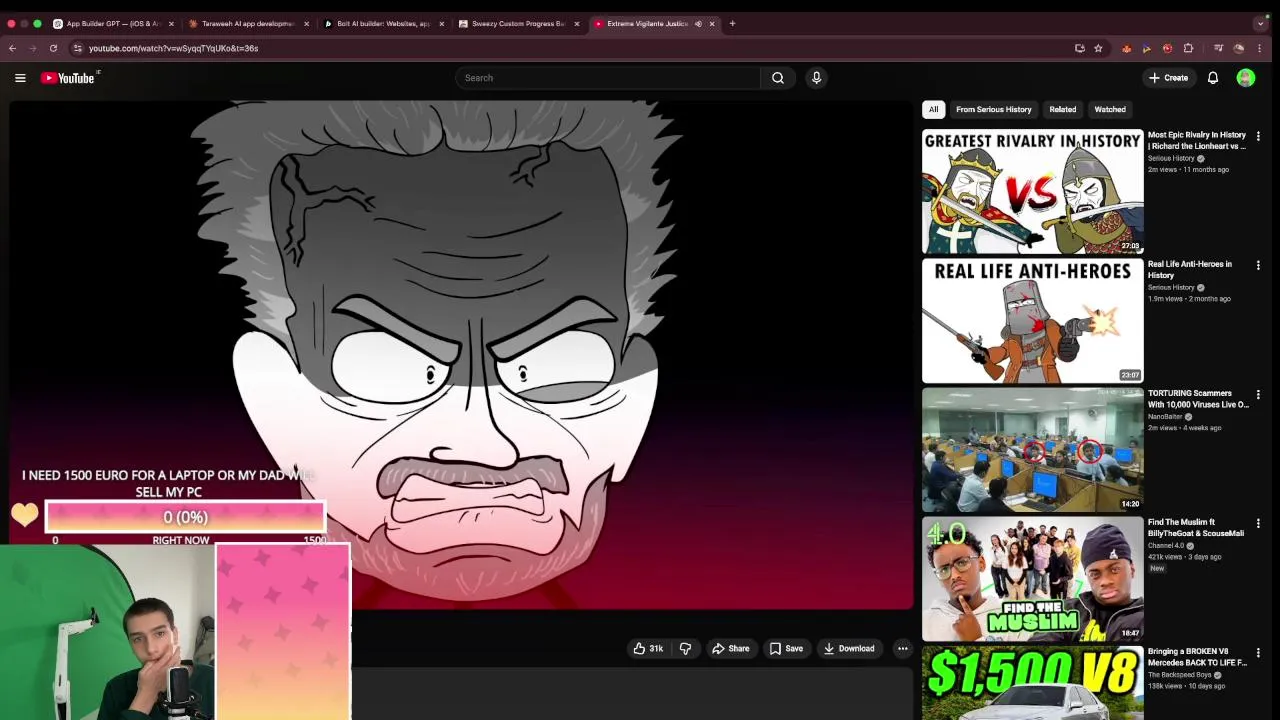Open a new browser tab
The width and height of the screenshot is (1280, 720).
(732, 23)
